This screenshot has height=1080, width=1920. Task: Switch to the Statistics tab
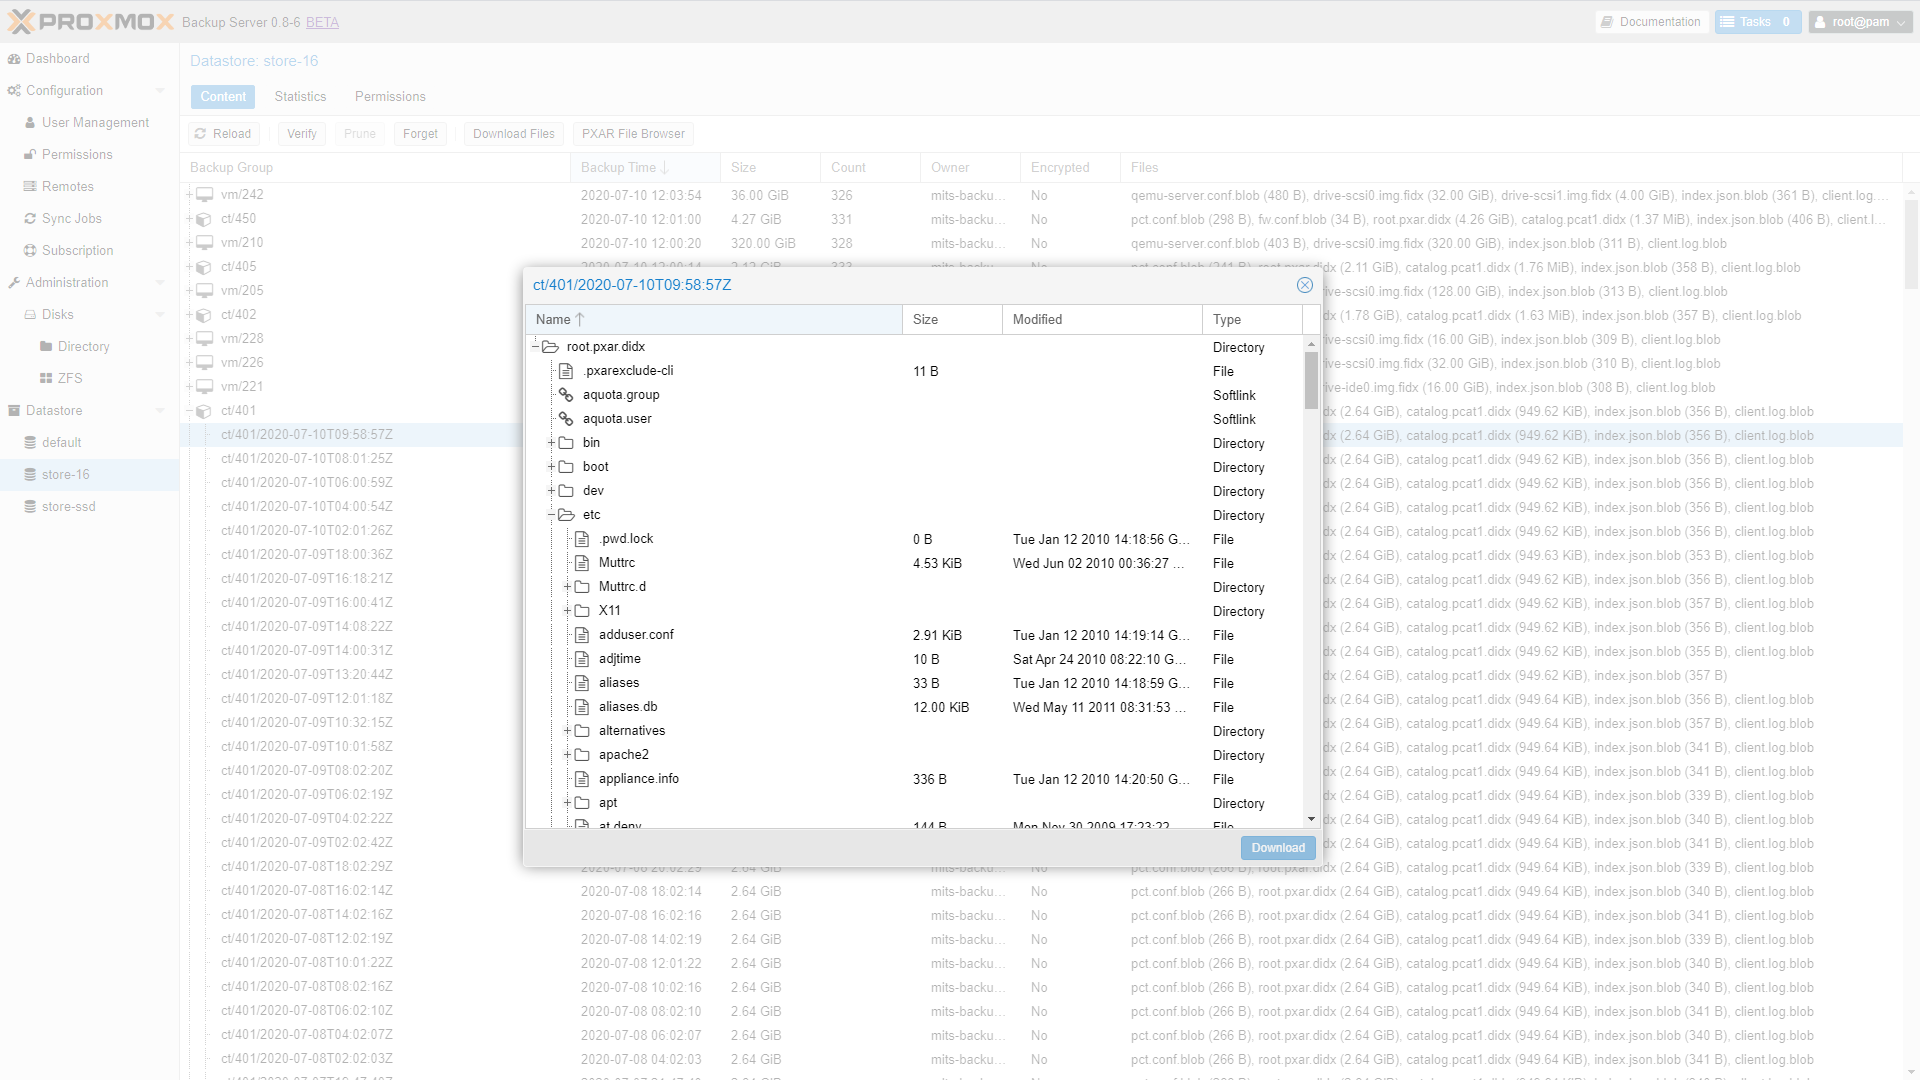[x=300, y=97]
